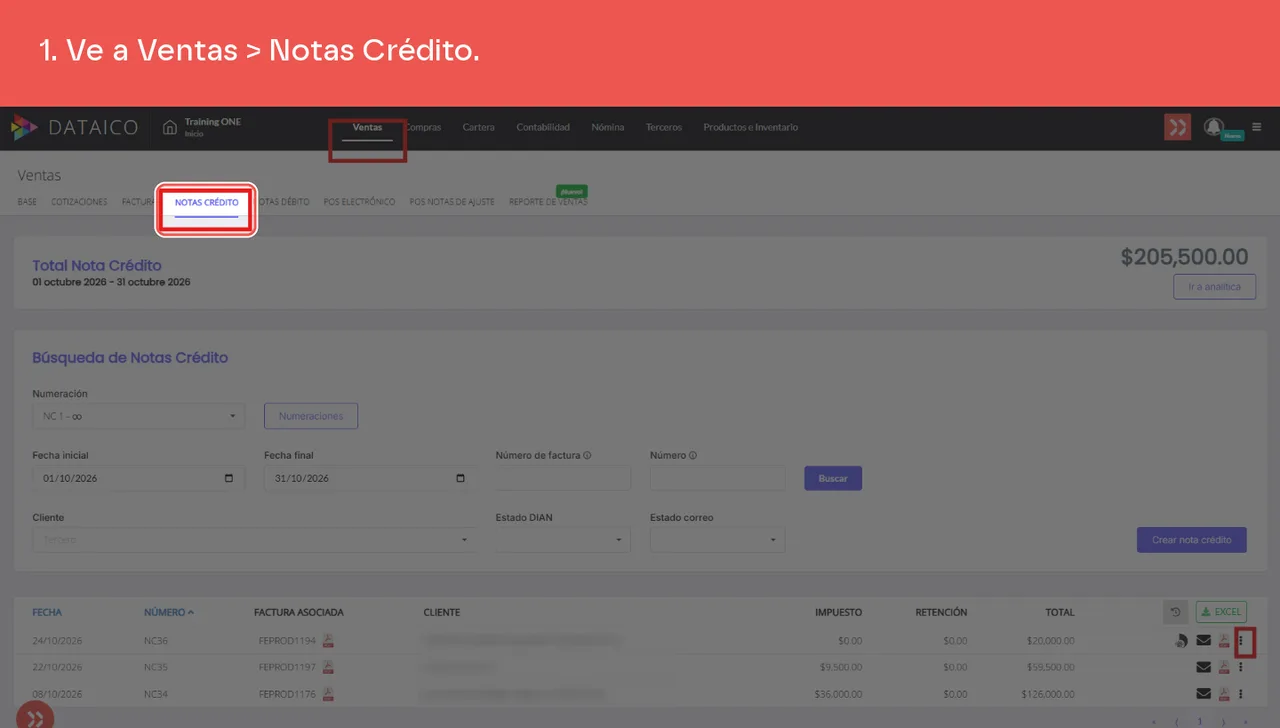Open the Inicio home icon

click(x=170, y=127)
